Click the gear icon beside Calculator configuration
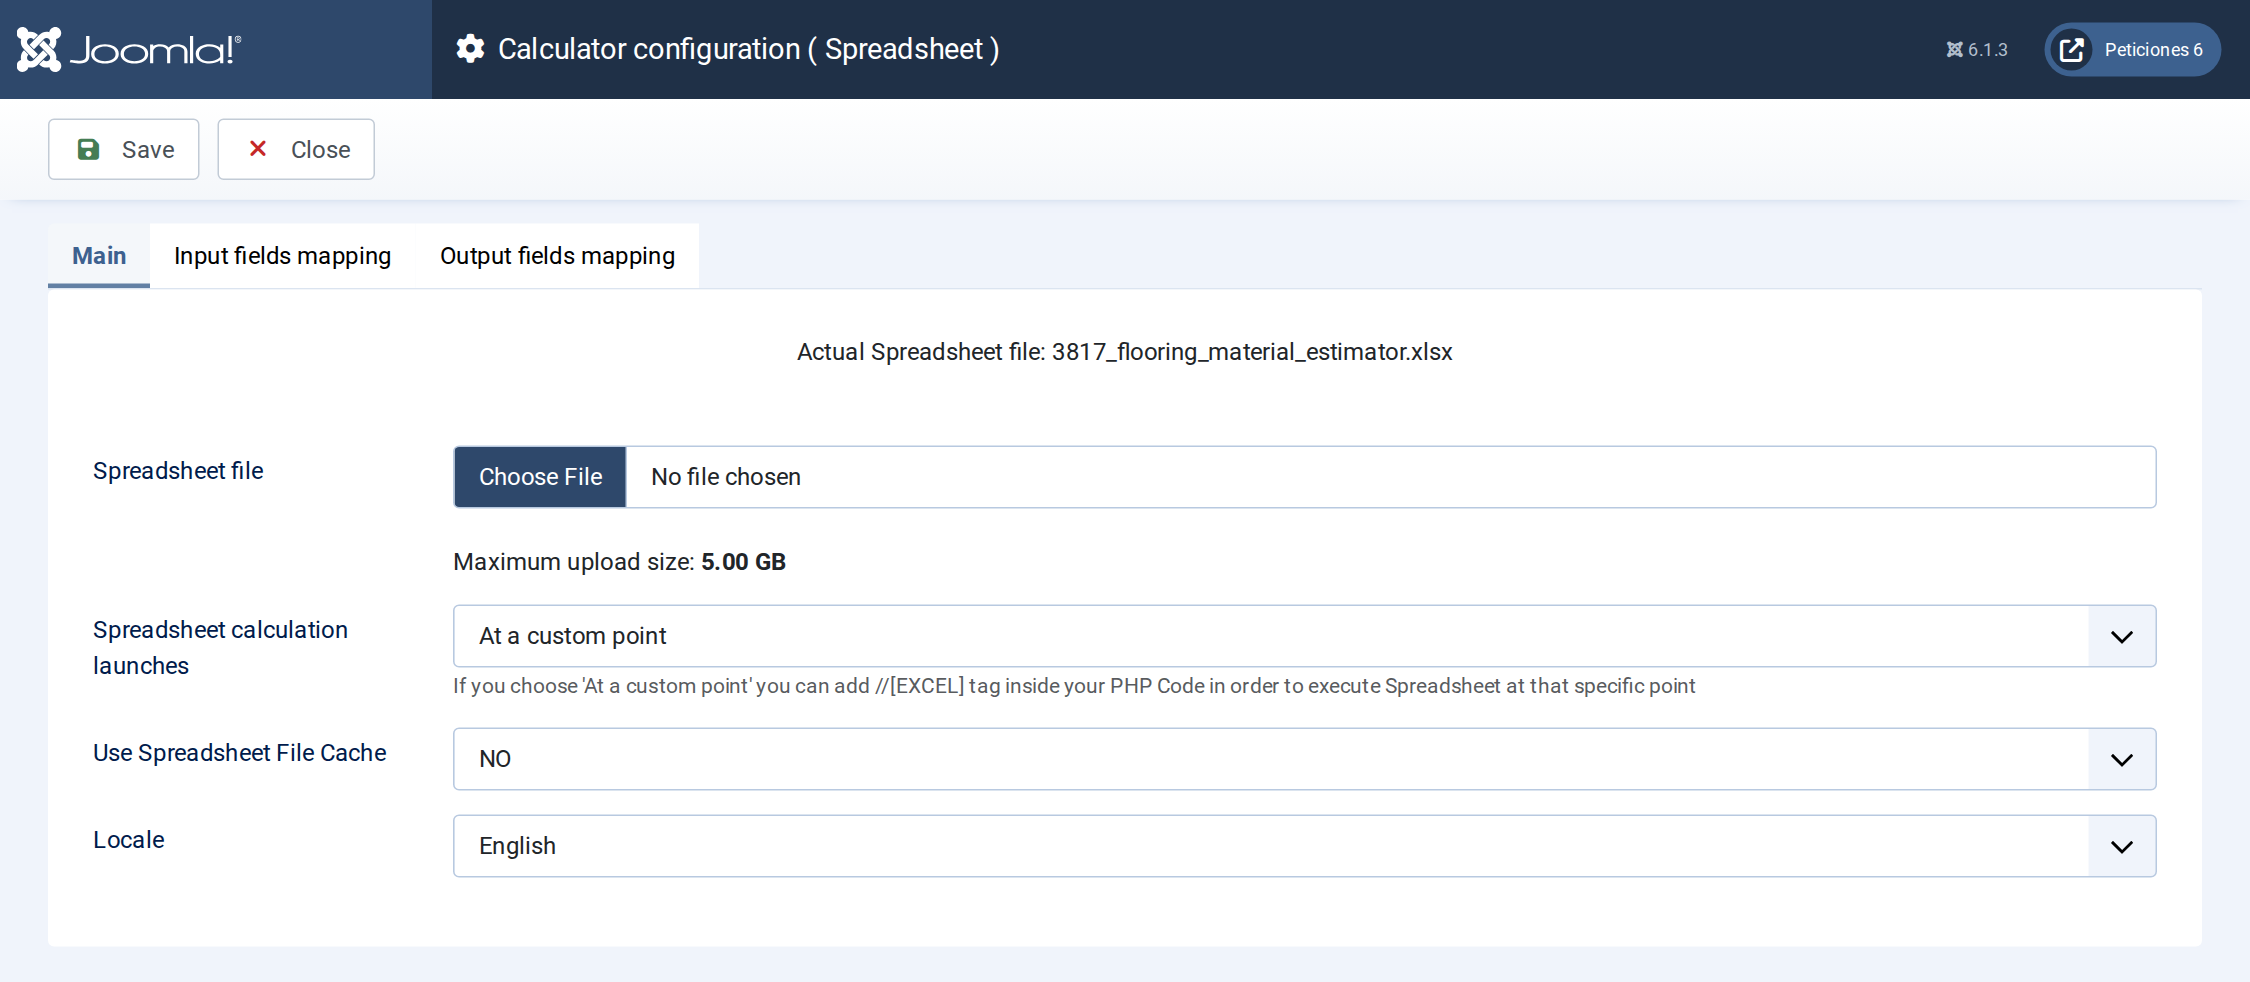The image size is (2250, 982). click(470, 49)
